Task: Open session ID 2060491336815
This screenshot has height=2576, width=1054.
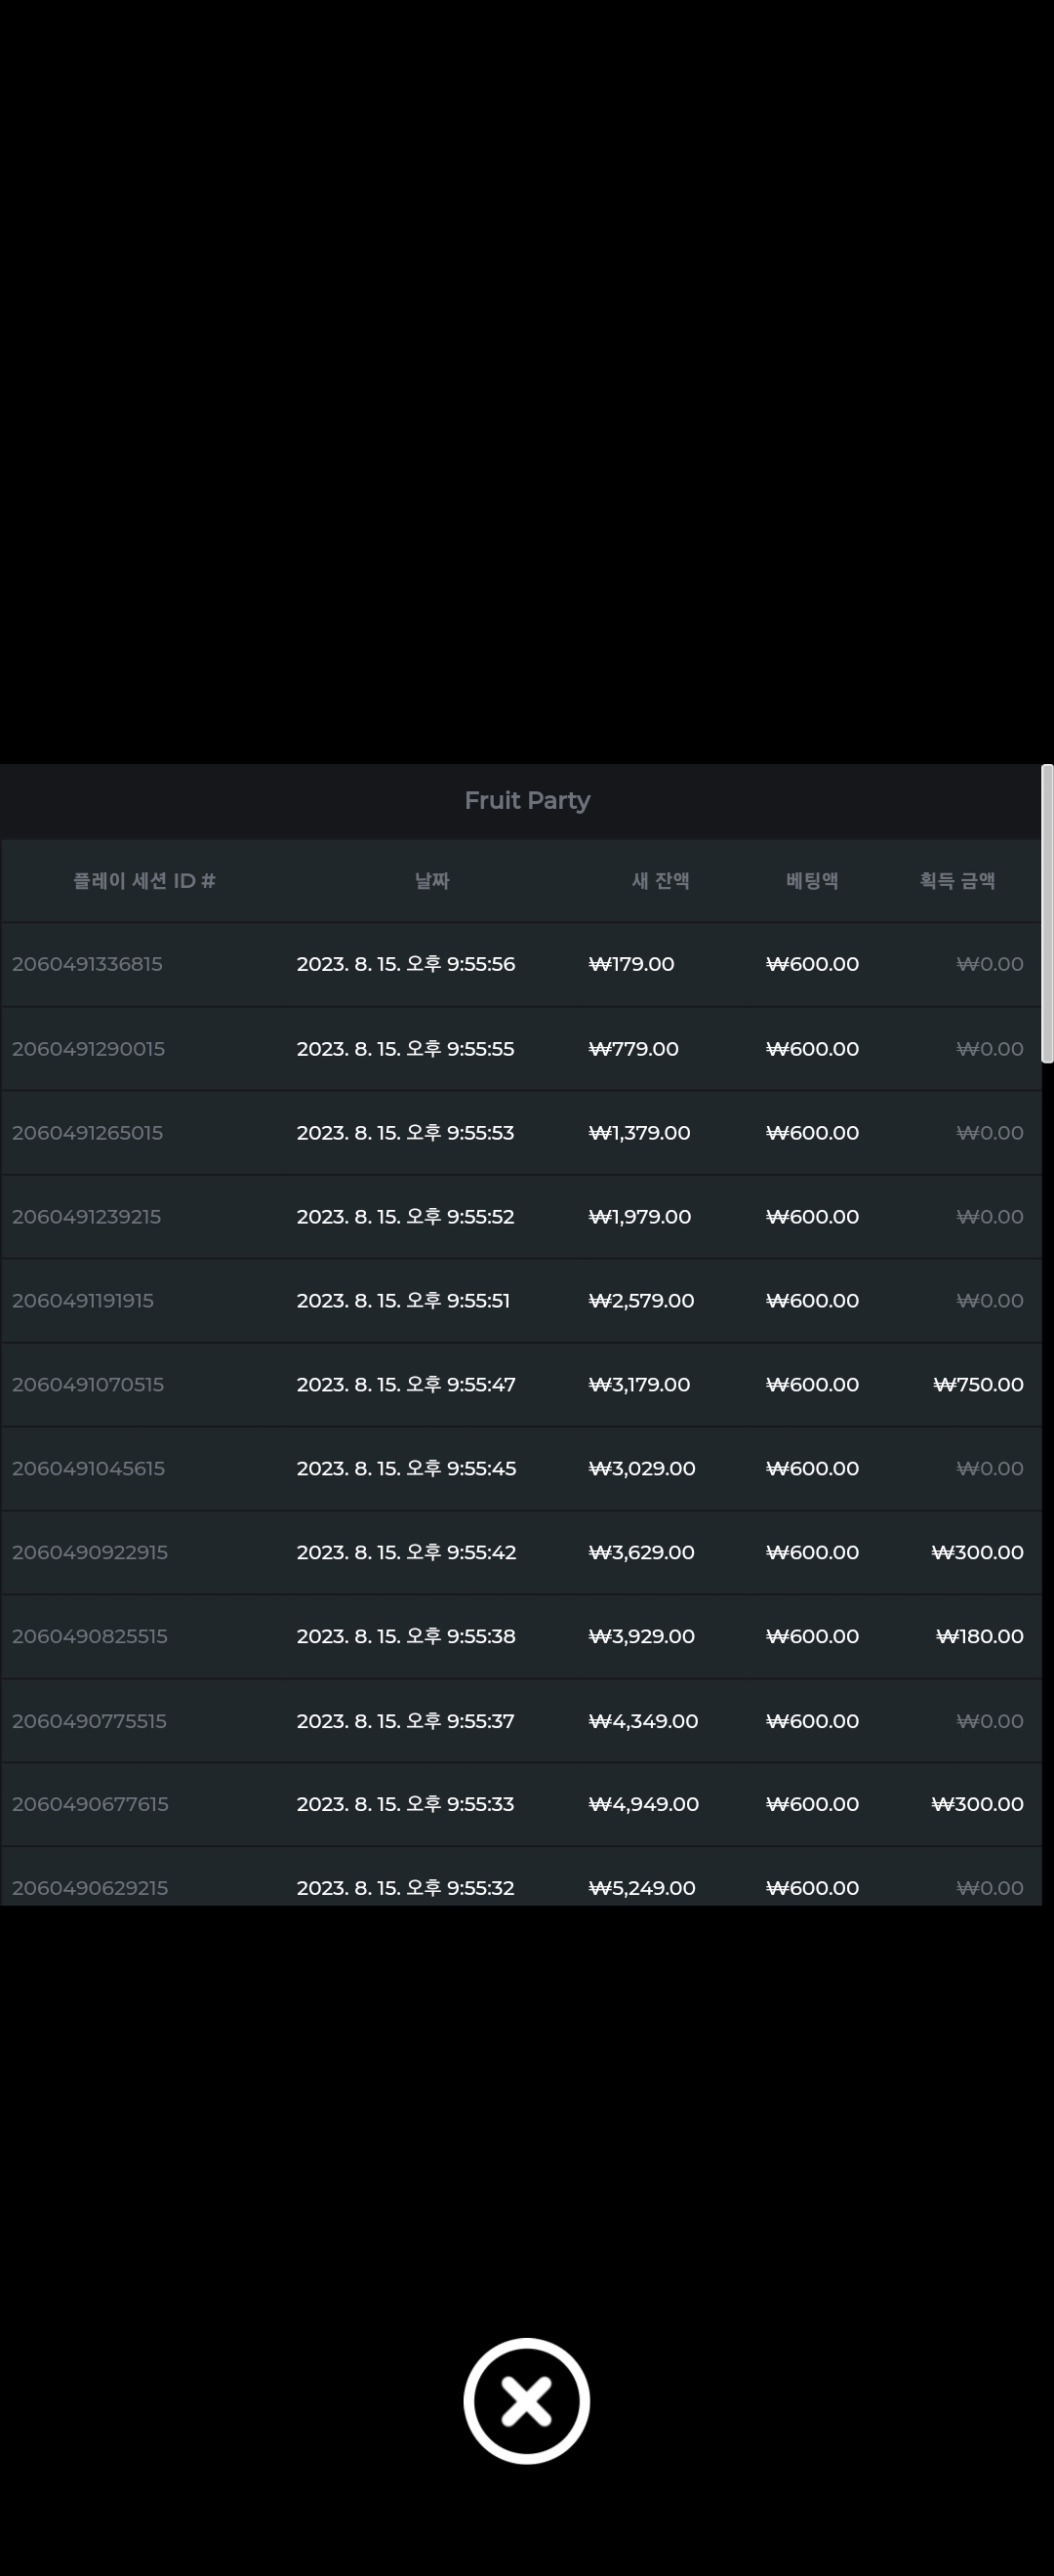Action: (x=87, y=964)
